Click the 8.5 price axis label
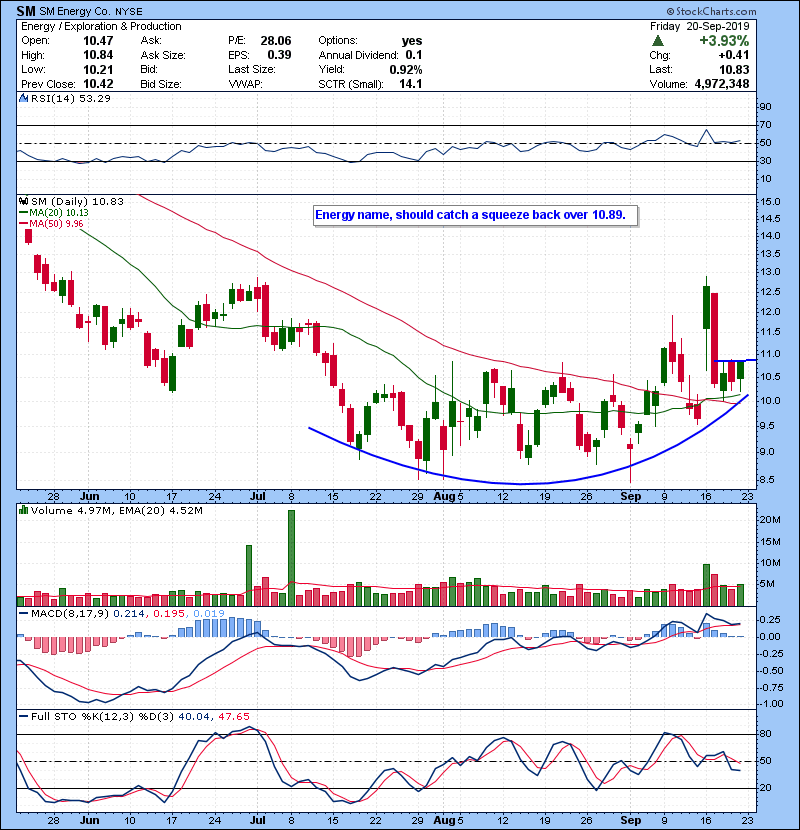This screenshot has height=830, width=800. pos(767,480)
